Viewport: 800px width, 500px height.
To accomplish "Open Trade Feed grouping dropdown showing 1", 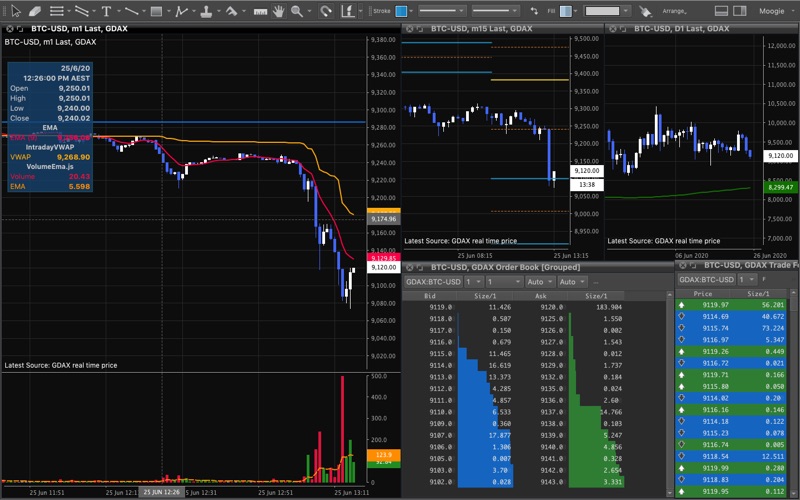I will click(x=747, y=280).
